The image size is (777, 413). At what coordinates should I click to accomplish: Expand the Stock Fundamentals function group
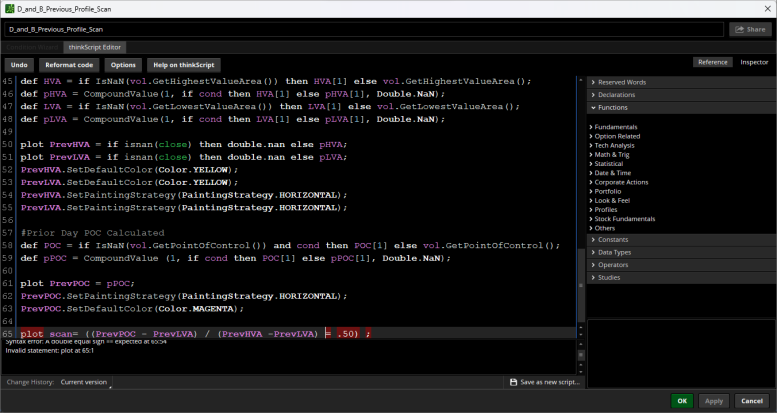point(624,218)
